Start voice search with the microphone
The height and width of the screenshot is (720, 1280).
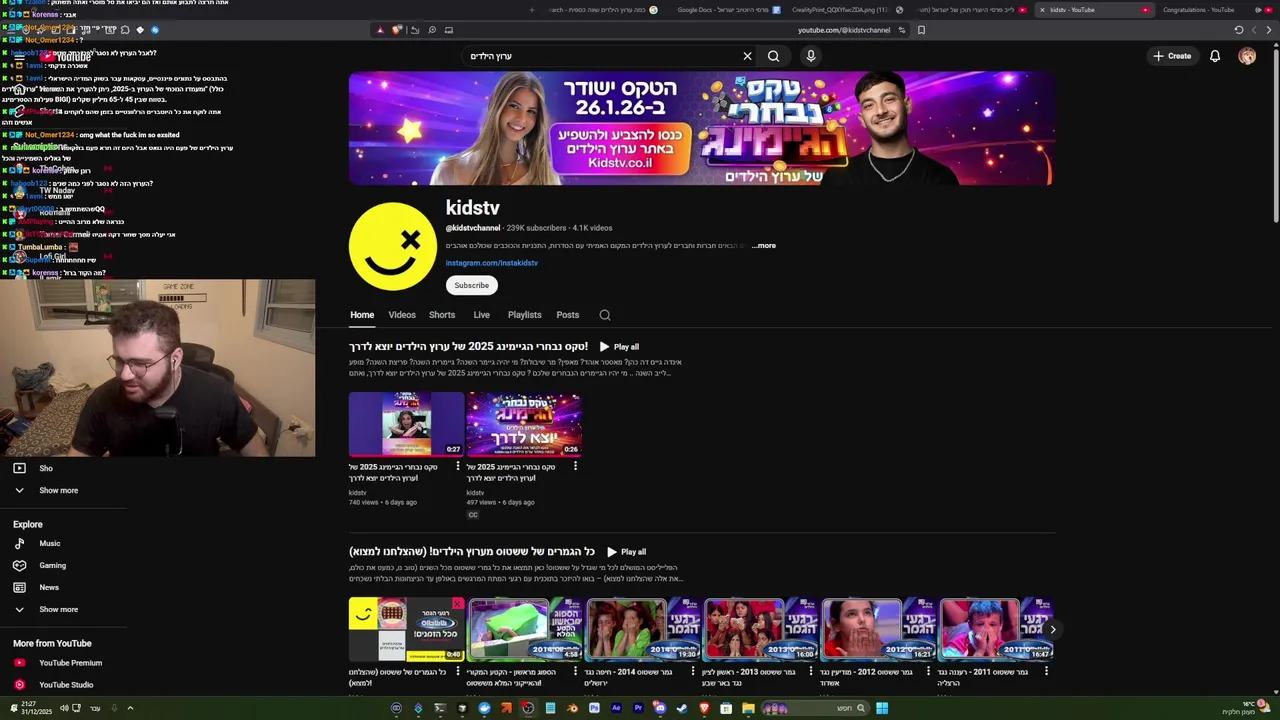811,56
